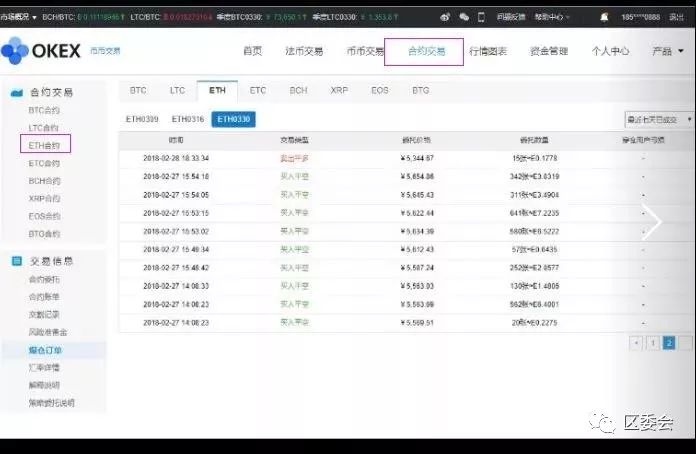This screenshot has width=696, height=454.
Task: Open the 市场概况 dropdown in top bar
Action: pyautogui.click(x=18, y=17)
